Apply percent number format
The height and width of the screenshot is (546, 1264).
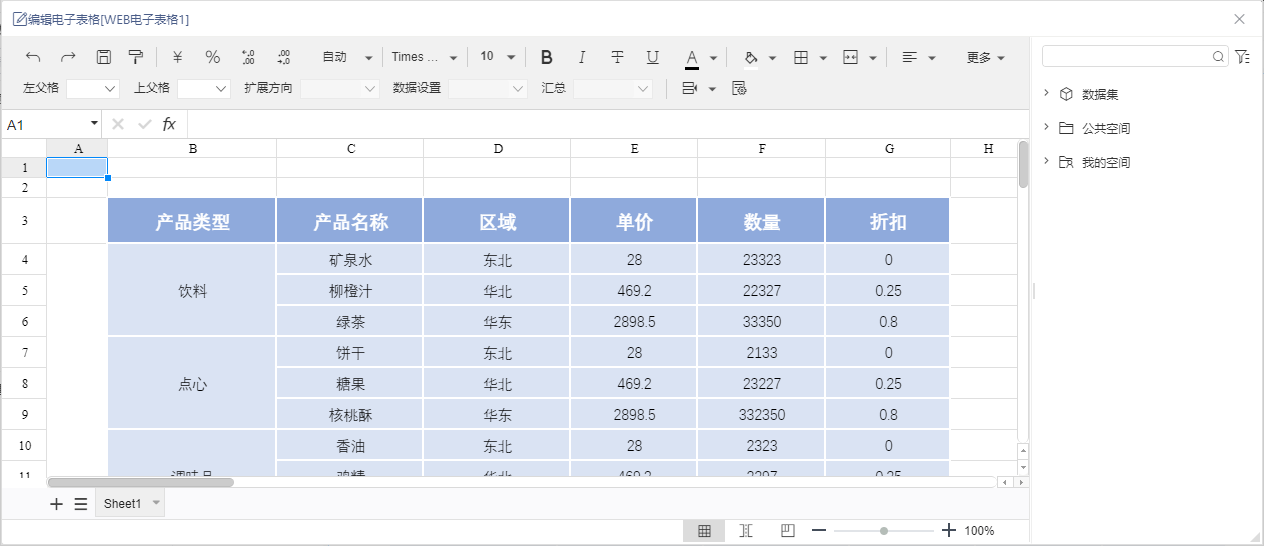(x=212, y=57)
